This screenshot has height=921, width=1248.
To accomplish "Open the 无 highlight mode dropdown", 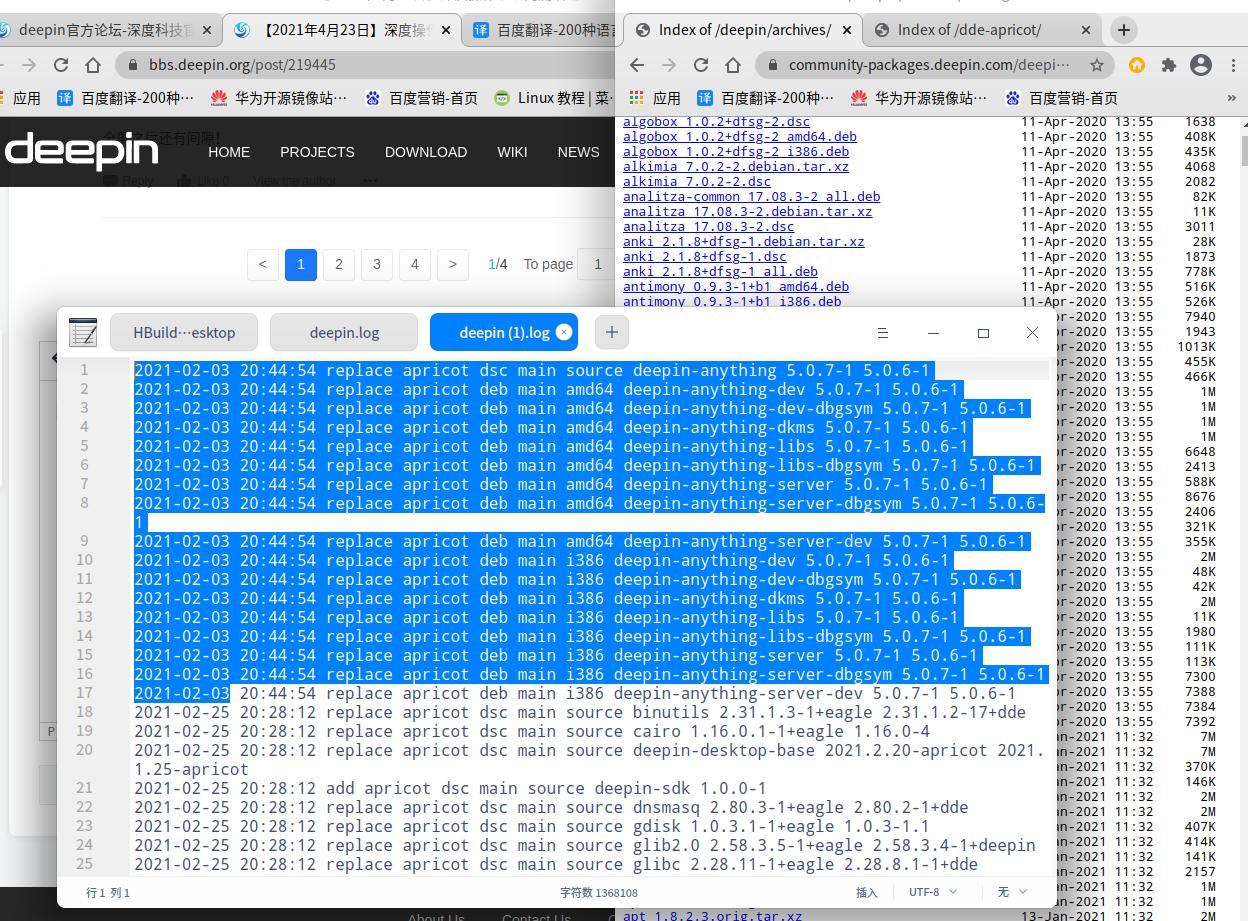I will tap(1013, 892).
